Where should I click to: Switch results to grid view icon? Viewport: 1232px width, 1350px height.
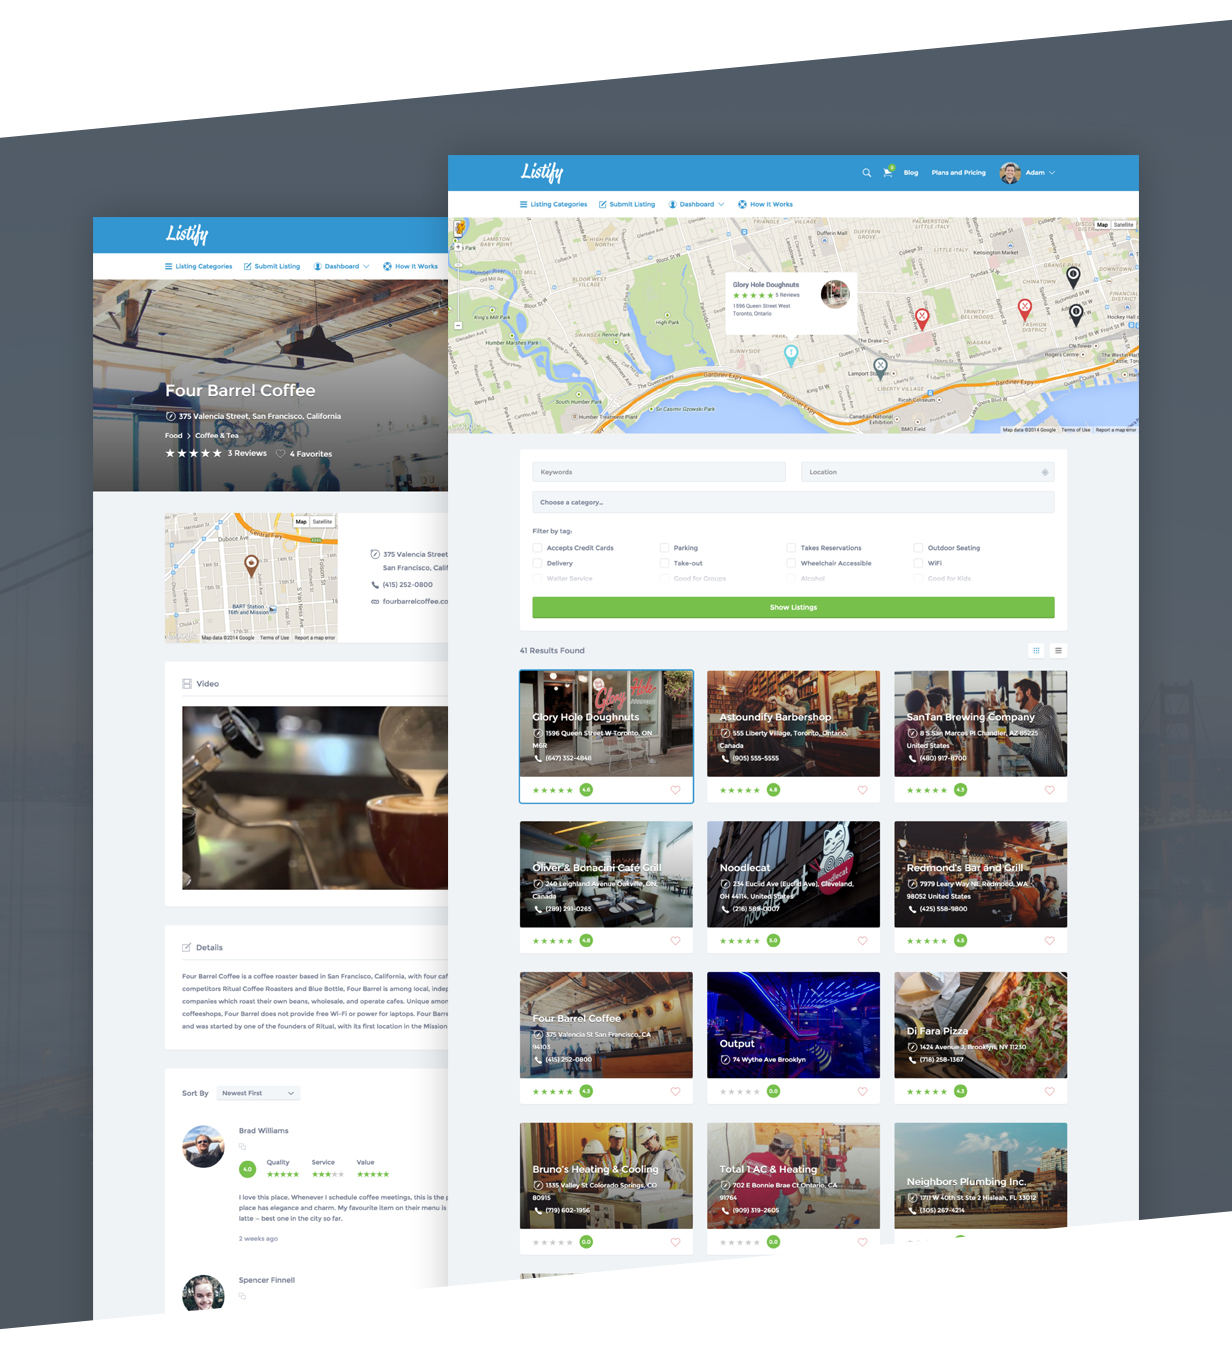click(1036, 651)
